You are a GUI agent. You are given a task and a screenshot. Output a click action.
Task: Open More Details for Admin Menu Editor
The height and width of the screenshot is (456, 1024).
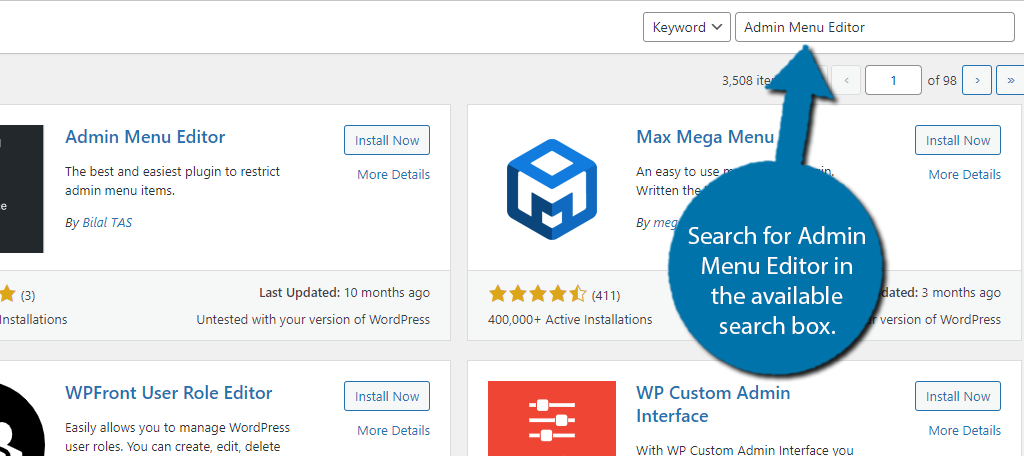point(393,174)
